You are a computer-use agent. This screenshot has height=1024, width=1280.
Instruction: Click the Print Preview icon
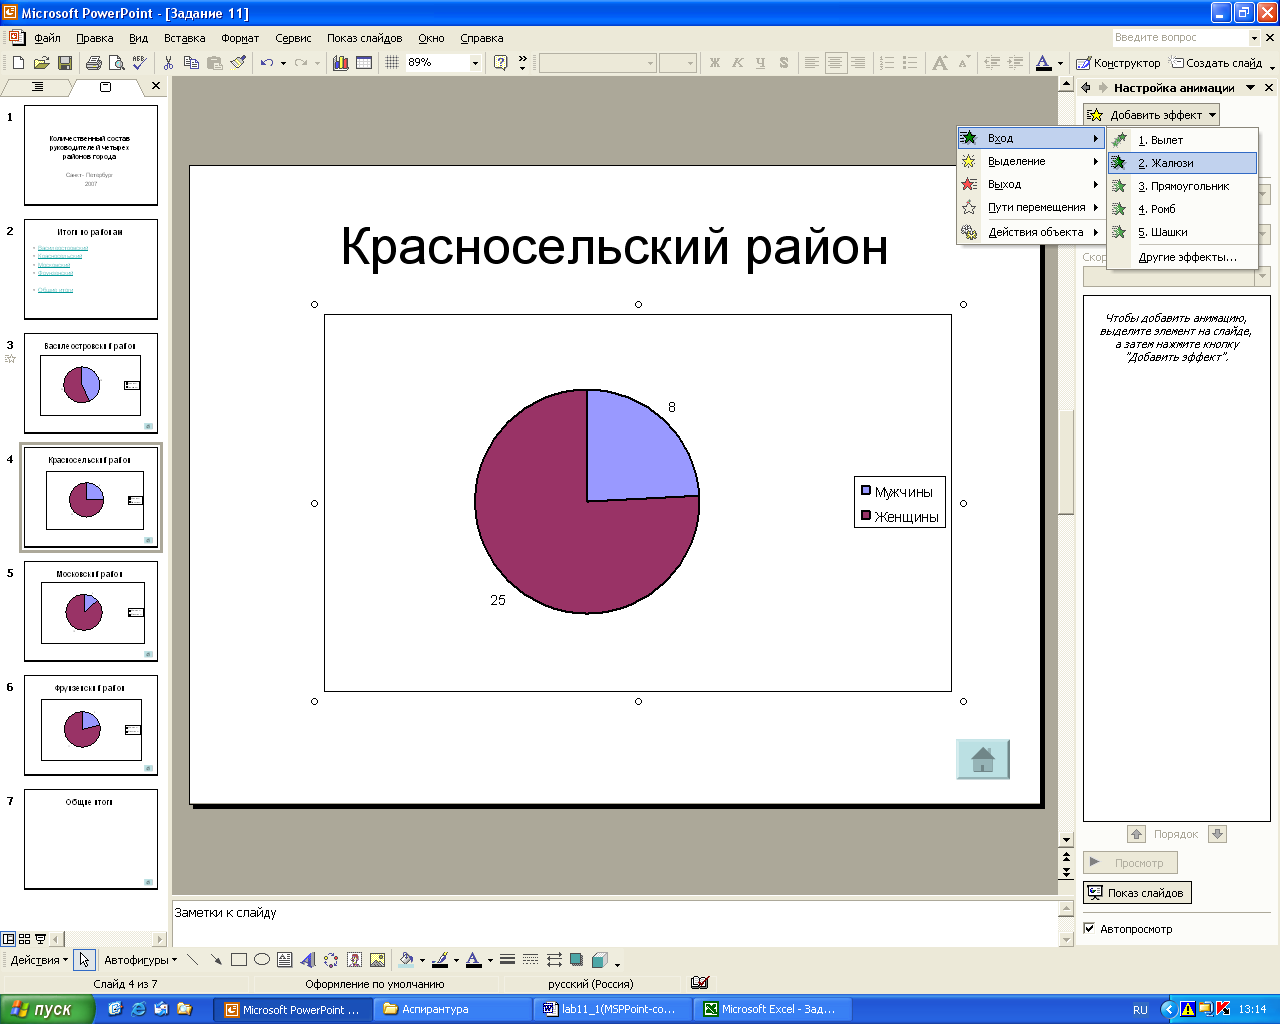click(x=117, y=63)
